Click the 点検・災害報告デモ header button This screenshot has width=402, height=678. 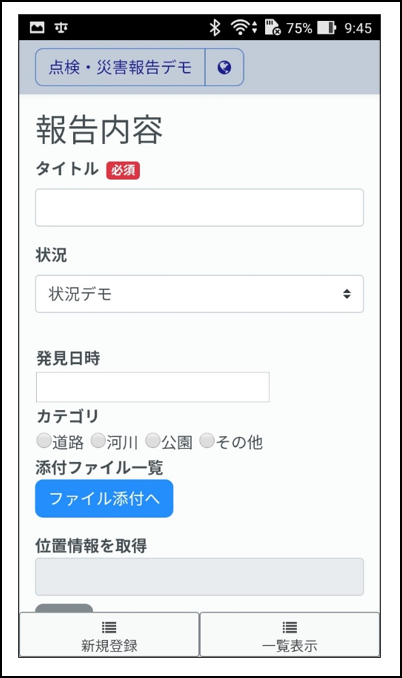[x=120, y=67]
